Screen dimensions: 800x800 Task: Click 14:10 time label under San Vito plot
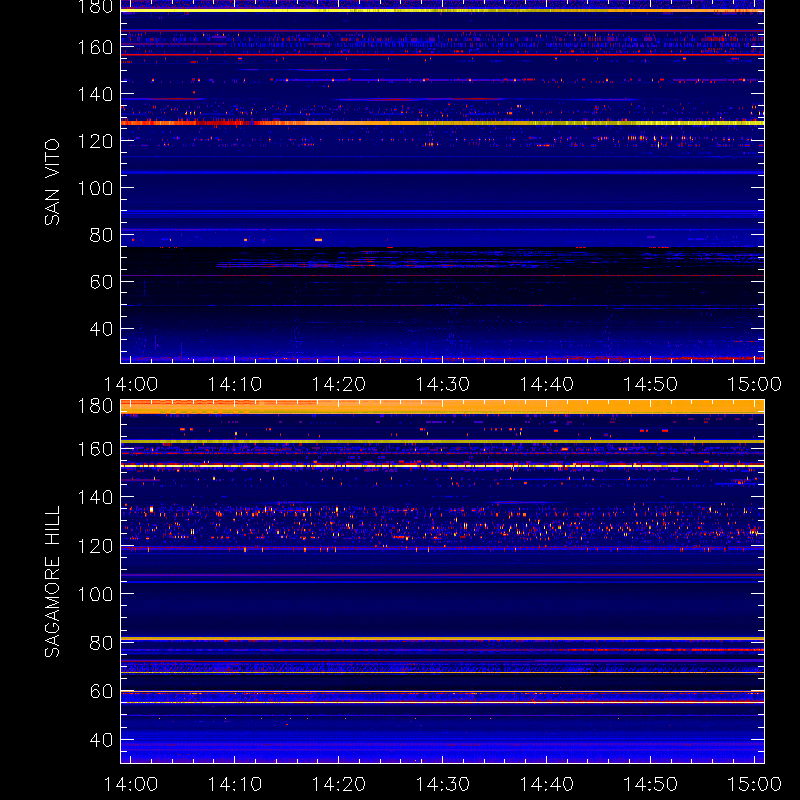[235, 384]
